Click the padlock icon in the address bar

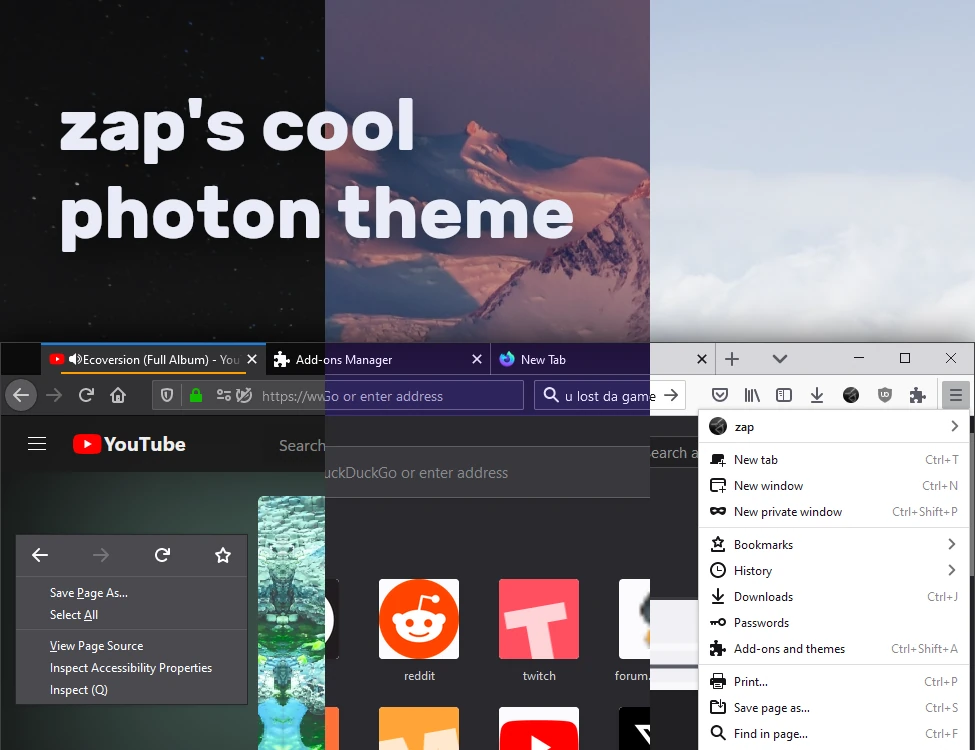198,395
